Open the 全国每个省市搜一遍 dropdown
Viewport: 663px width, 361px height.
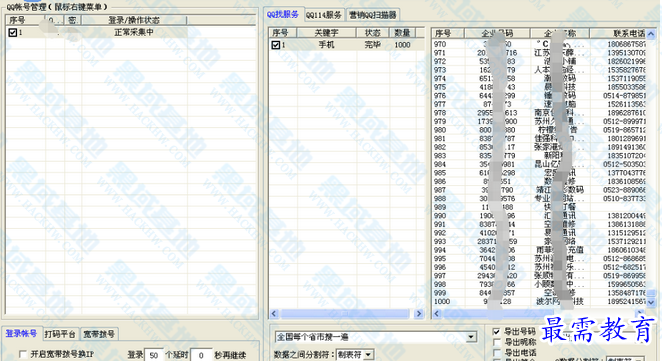coord(471,337)
